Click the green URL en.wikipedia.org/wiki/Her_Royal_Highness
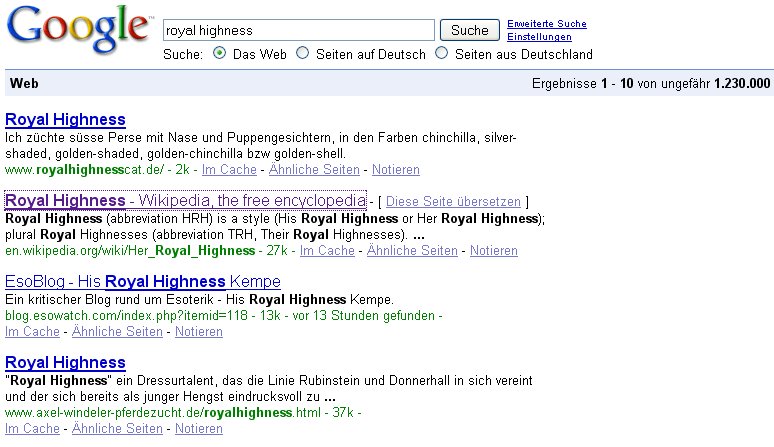774x447 pixels. [x=130, y=251]
